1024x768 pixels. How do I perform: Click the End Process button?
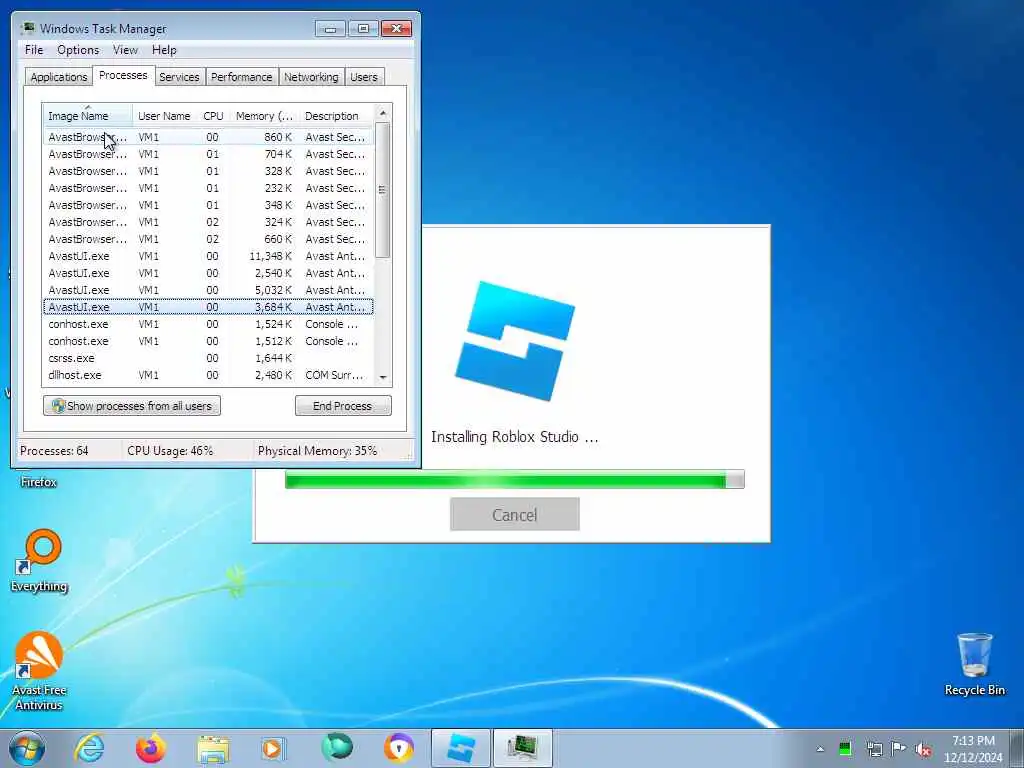point(343,406)
